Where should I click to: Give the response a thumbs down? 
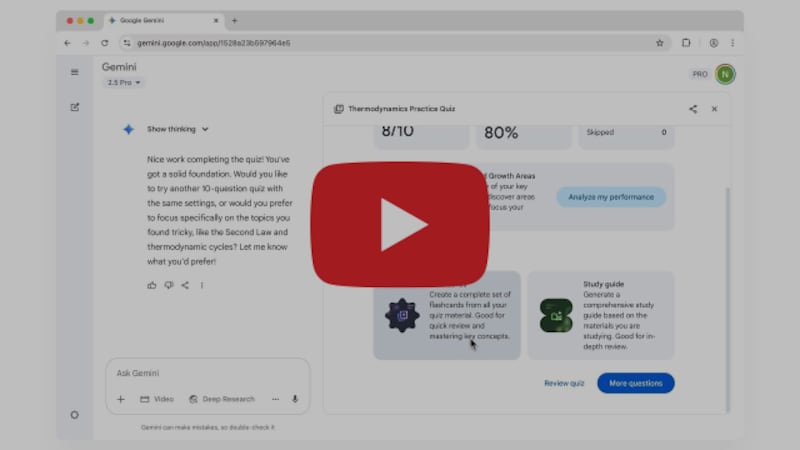169,285
